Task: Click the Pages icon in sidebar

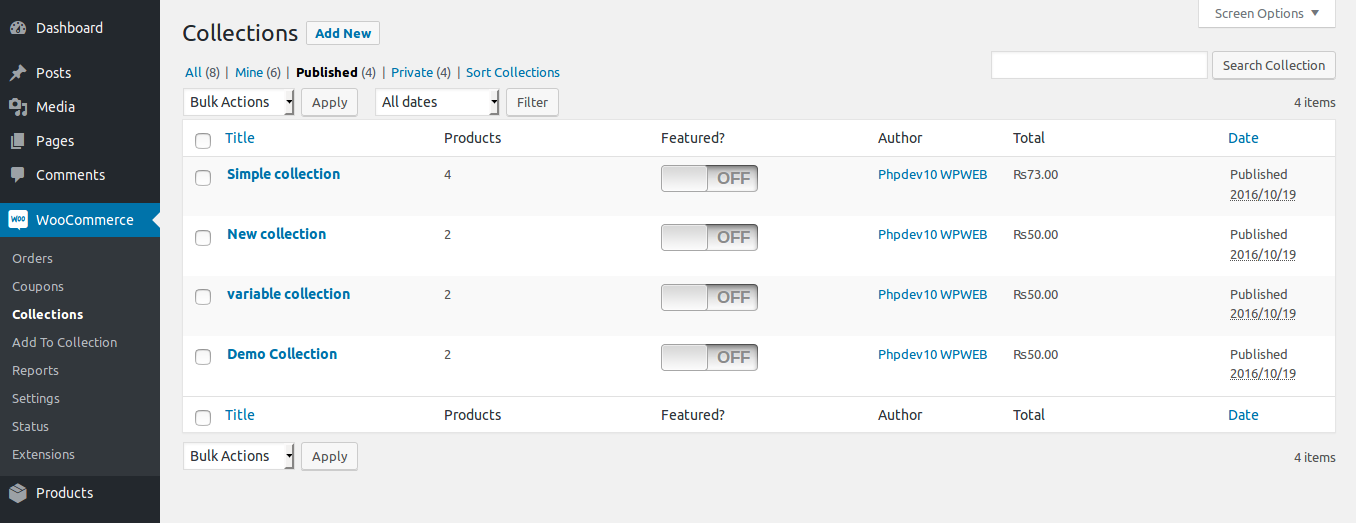Action: click(x=18, y=141)
